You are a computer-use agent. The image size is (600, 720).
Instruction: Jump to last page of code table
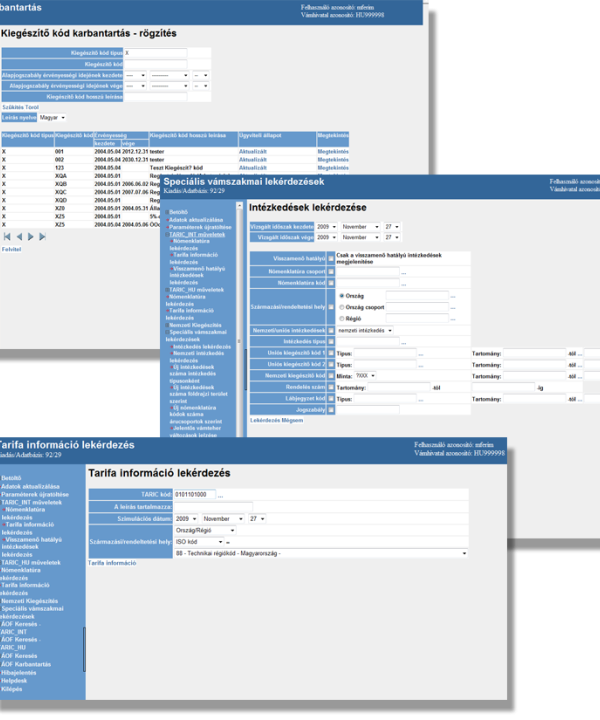[x=42, y=237]
